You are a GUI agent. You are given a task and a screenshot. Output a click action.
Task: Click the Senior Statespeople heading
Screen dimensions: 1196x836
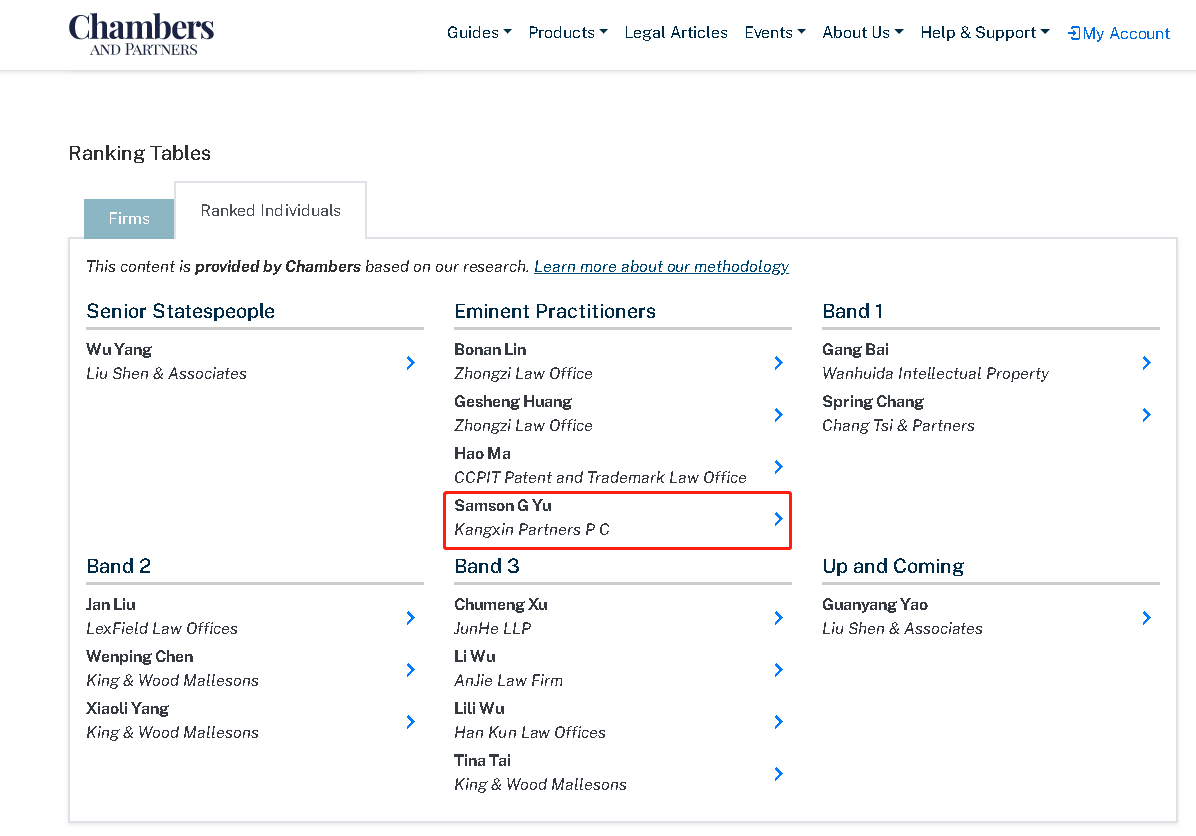[x=181, y=311]
